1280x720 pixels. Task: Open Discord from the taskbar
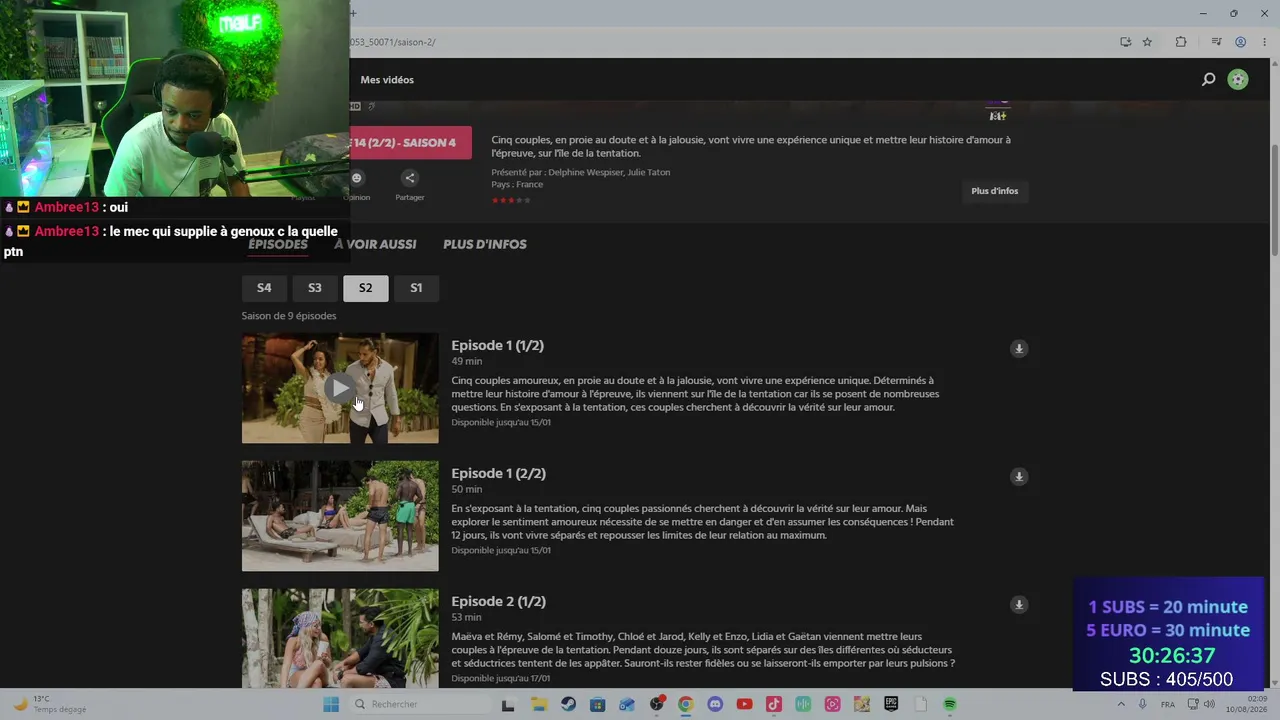pos(715,704)
